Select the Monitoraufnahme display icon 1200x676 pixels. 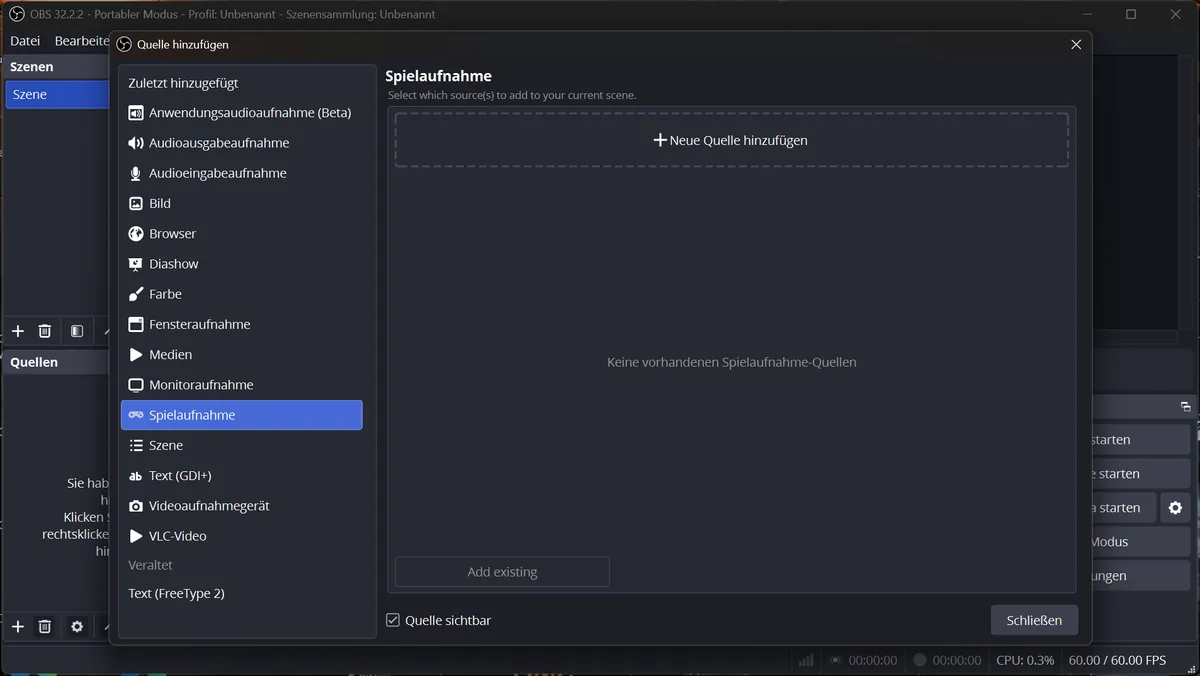pyautogui.click(x=136, y=385)
